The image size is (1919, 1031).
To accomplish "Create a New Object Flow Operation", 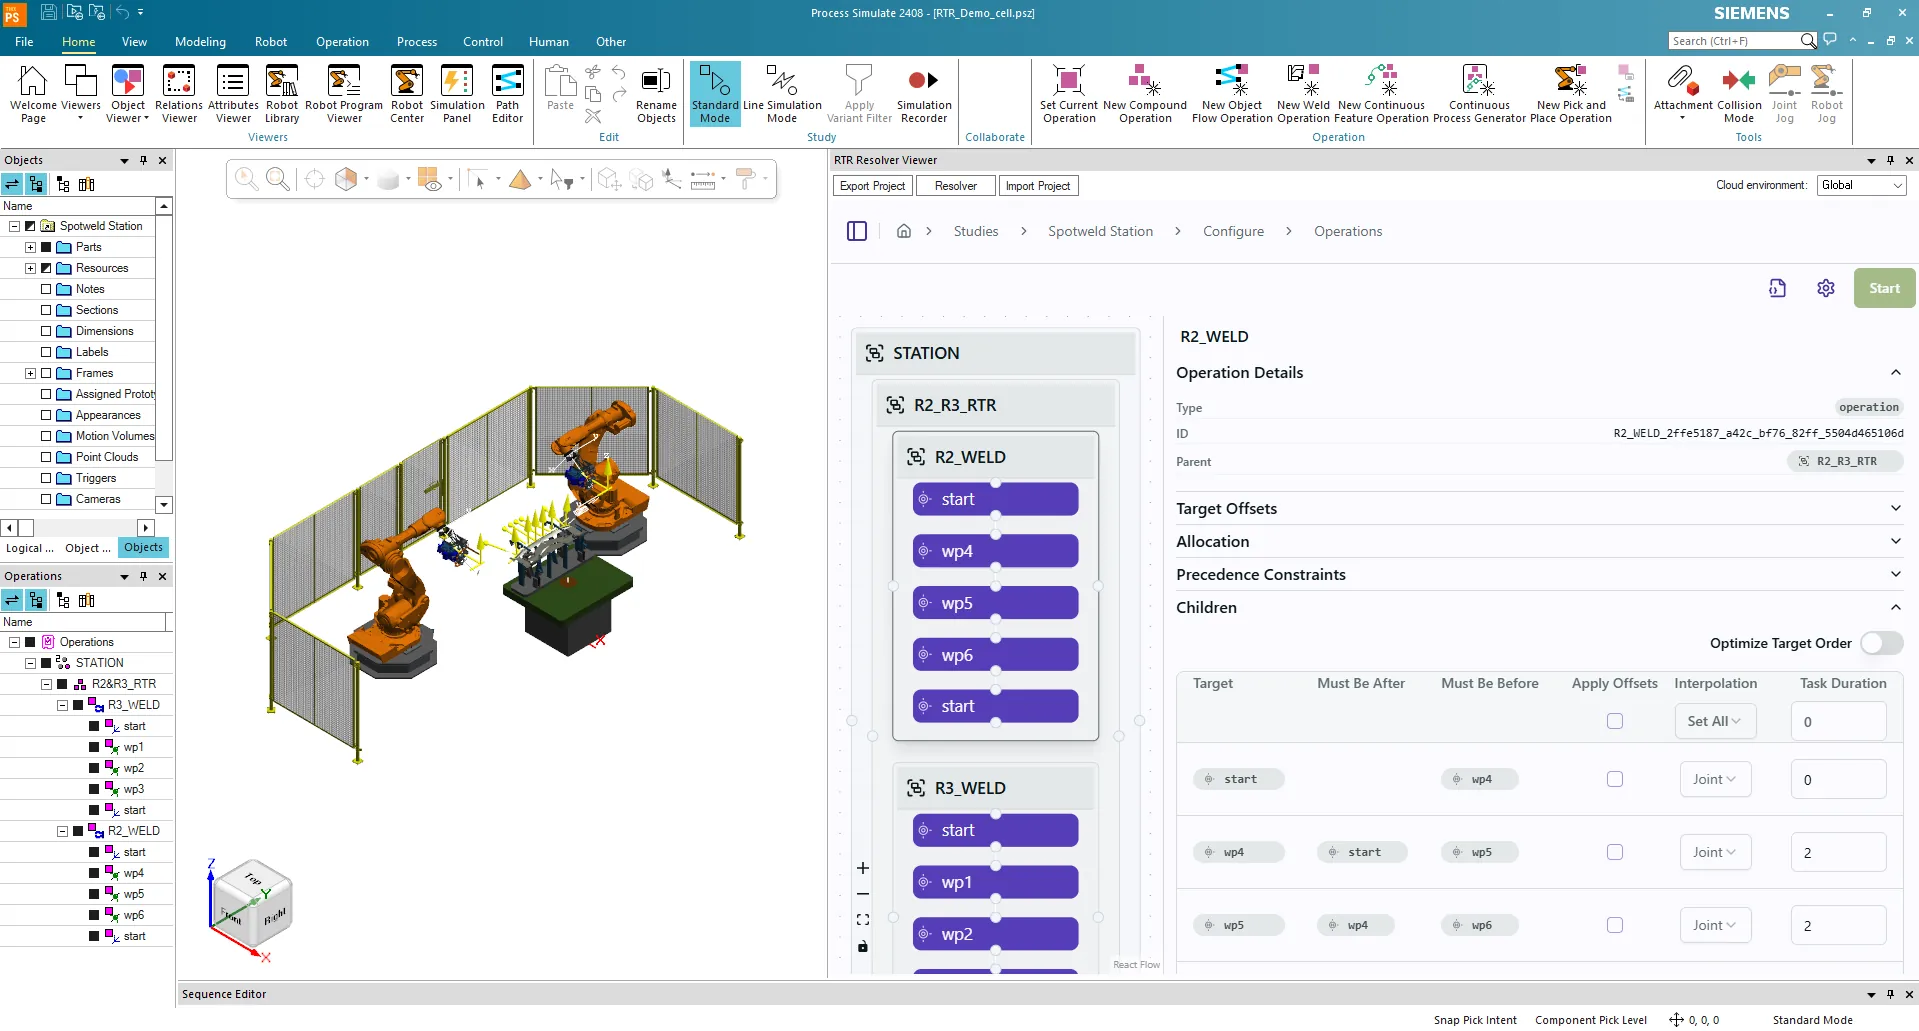I will (x=1232, y=94).
